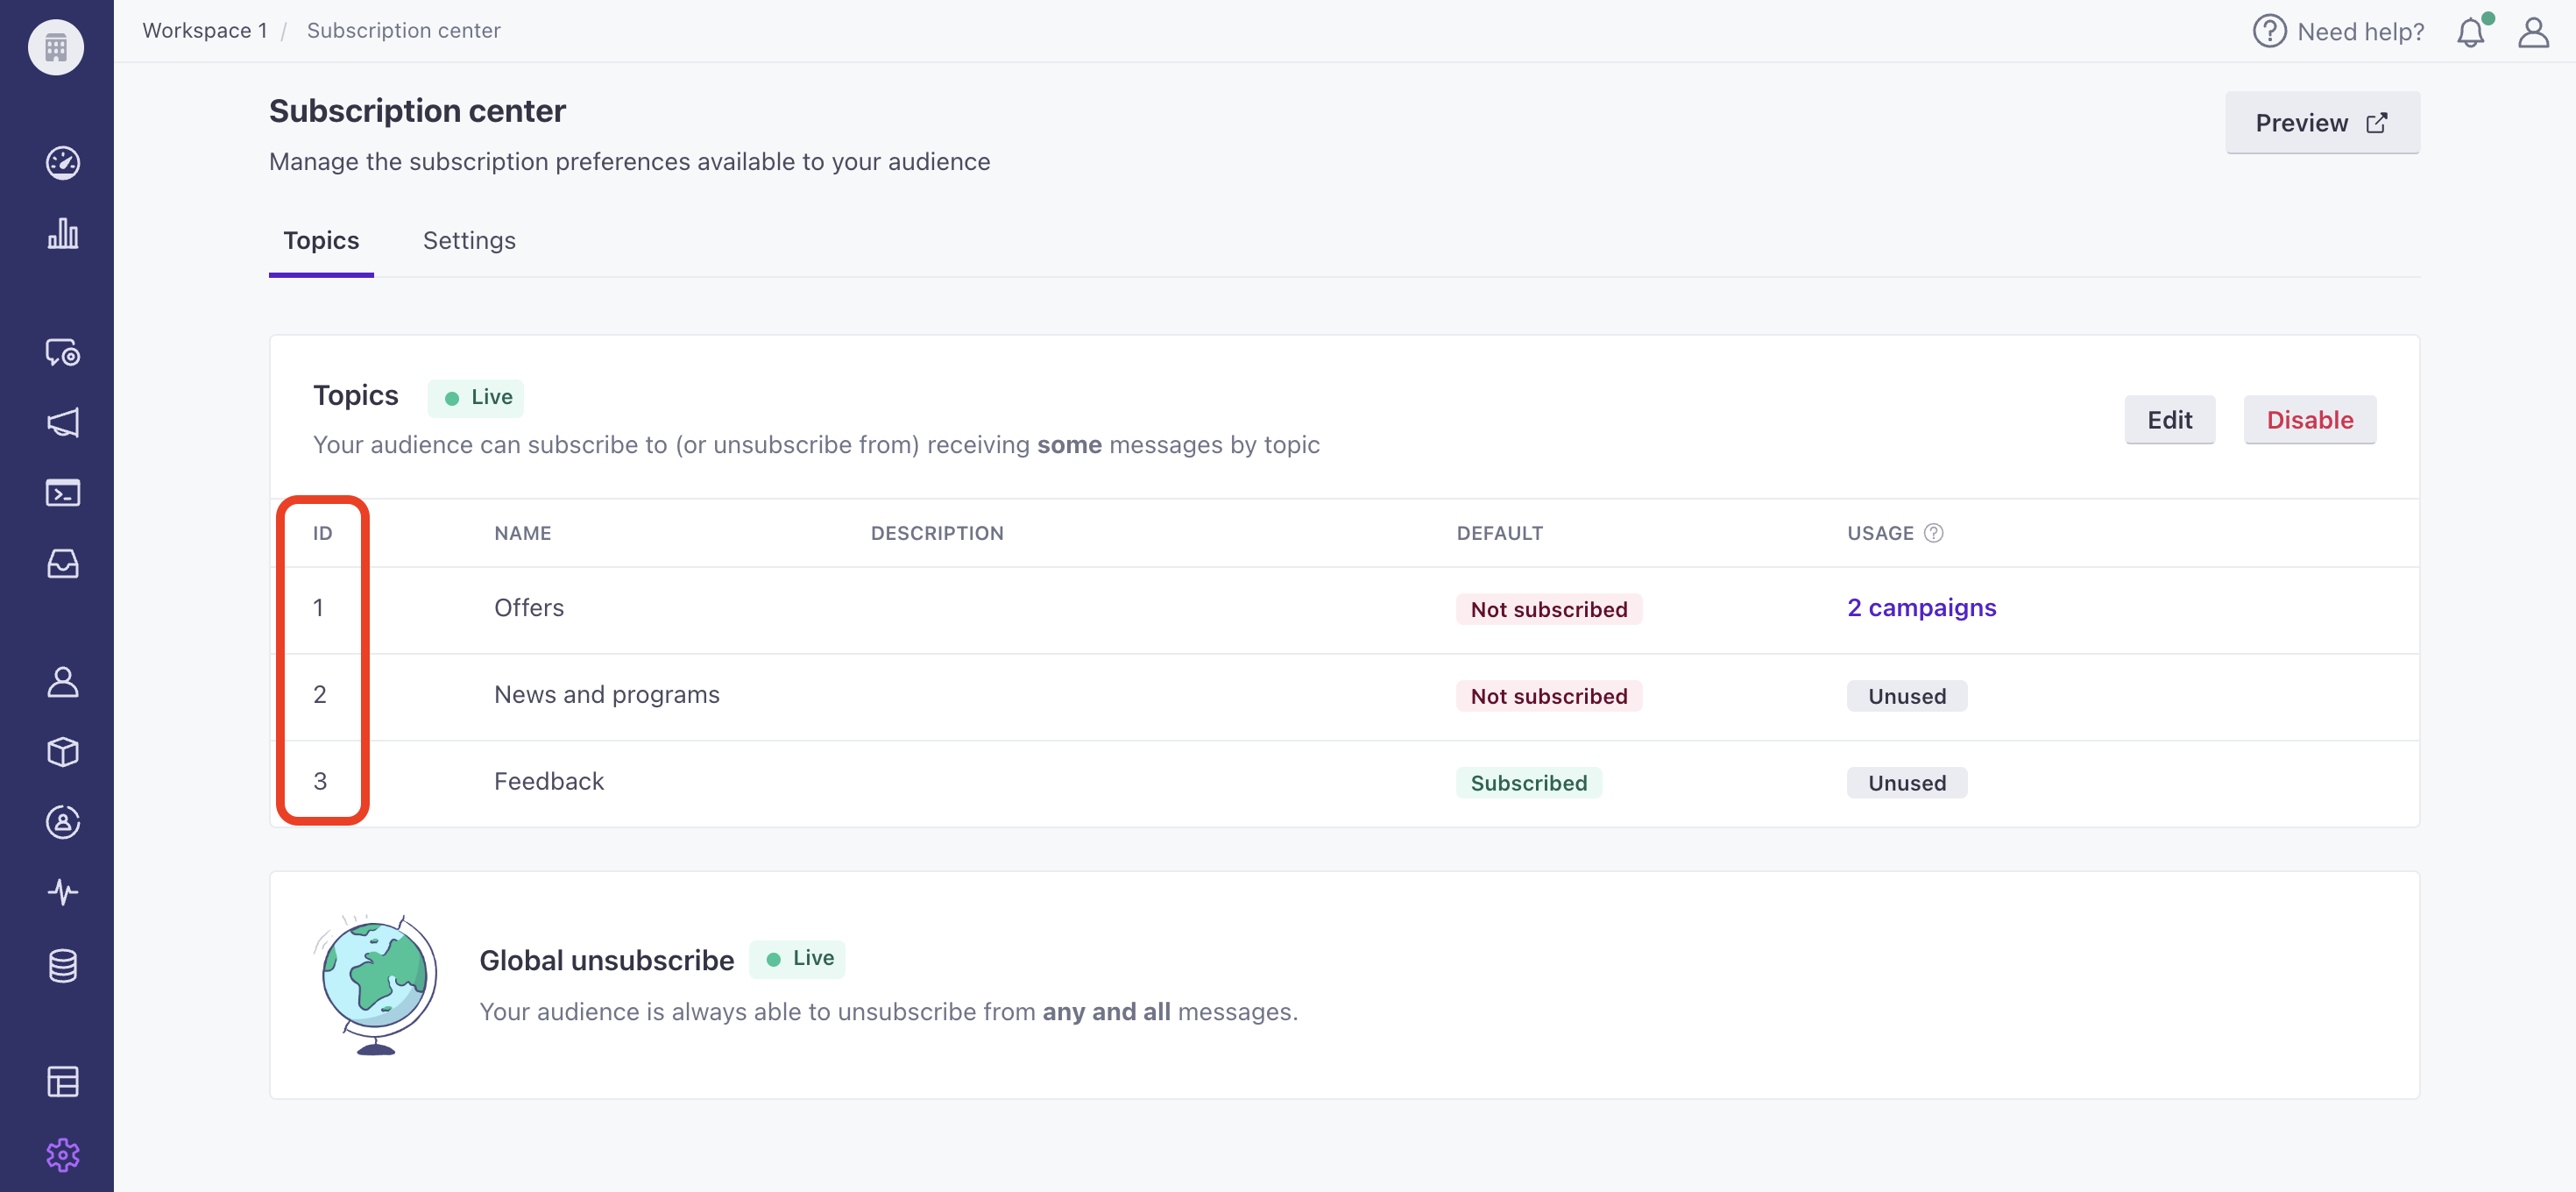Open the Segments circled-person icon
The width and height of the screenshot is (2576, 1192).
pos(63,822)
